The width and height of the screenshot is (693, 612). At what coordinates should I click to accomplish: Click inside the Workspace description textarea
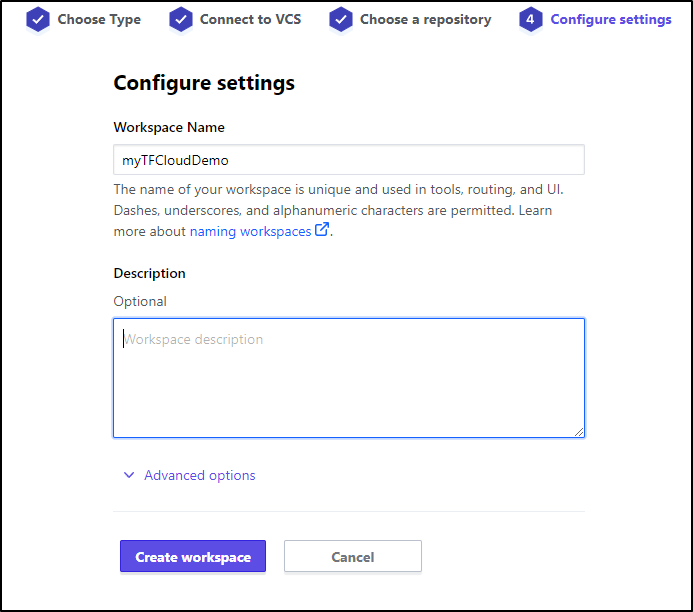click(349, 378)
